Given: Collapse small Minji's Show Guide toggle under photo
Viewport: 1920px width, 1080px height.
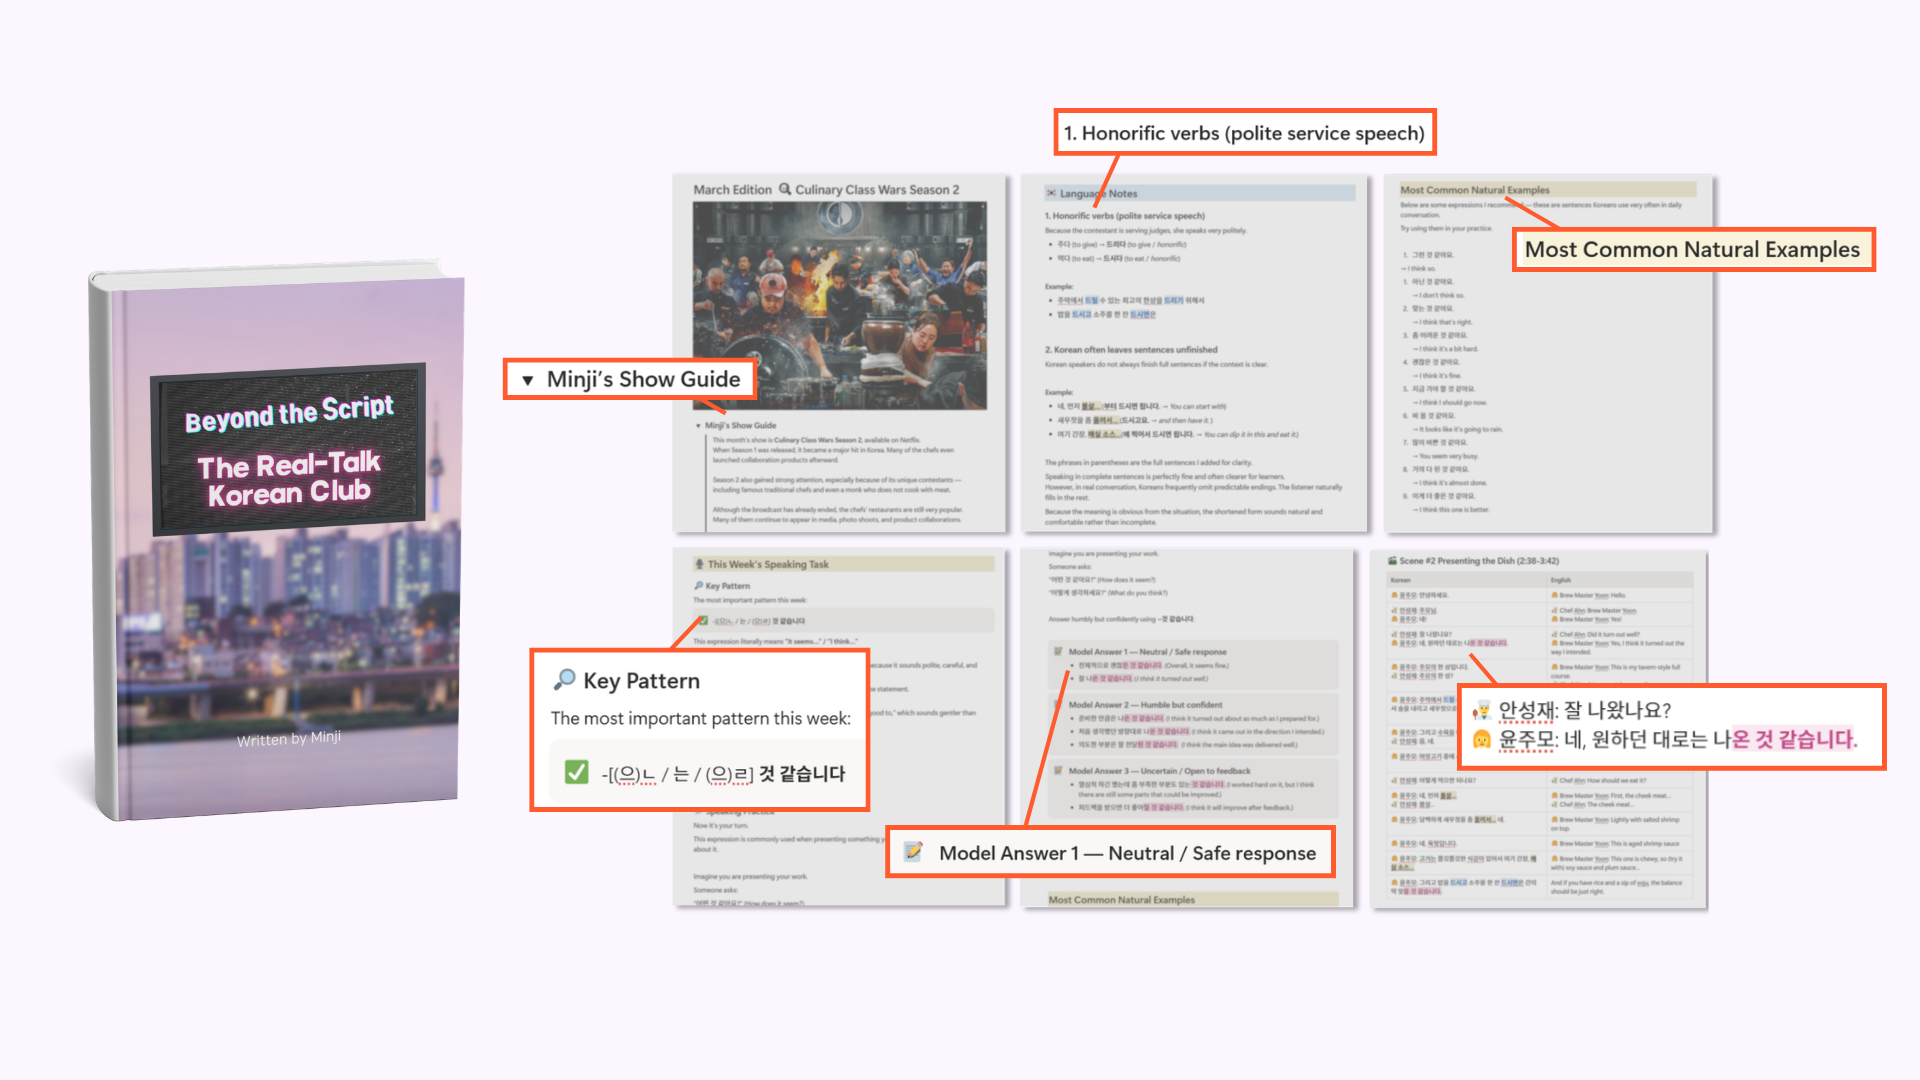Looking at the screenshot, I should click(698, 426).
